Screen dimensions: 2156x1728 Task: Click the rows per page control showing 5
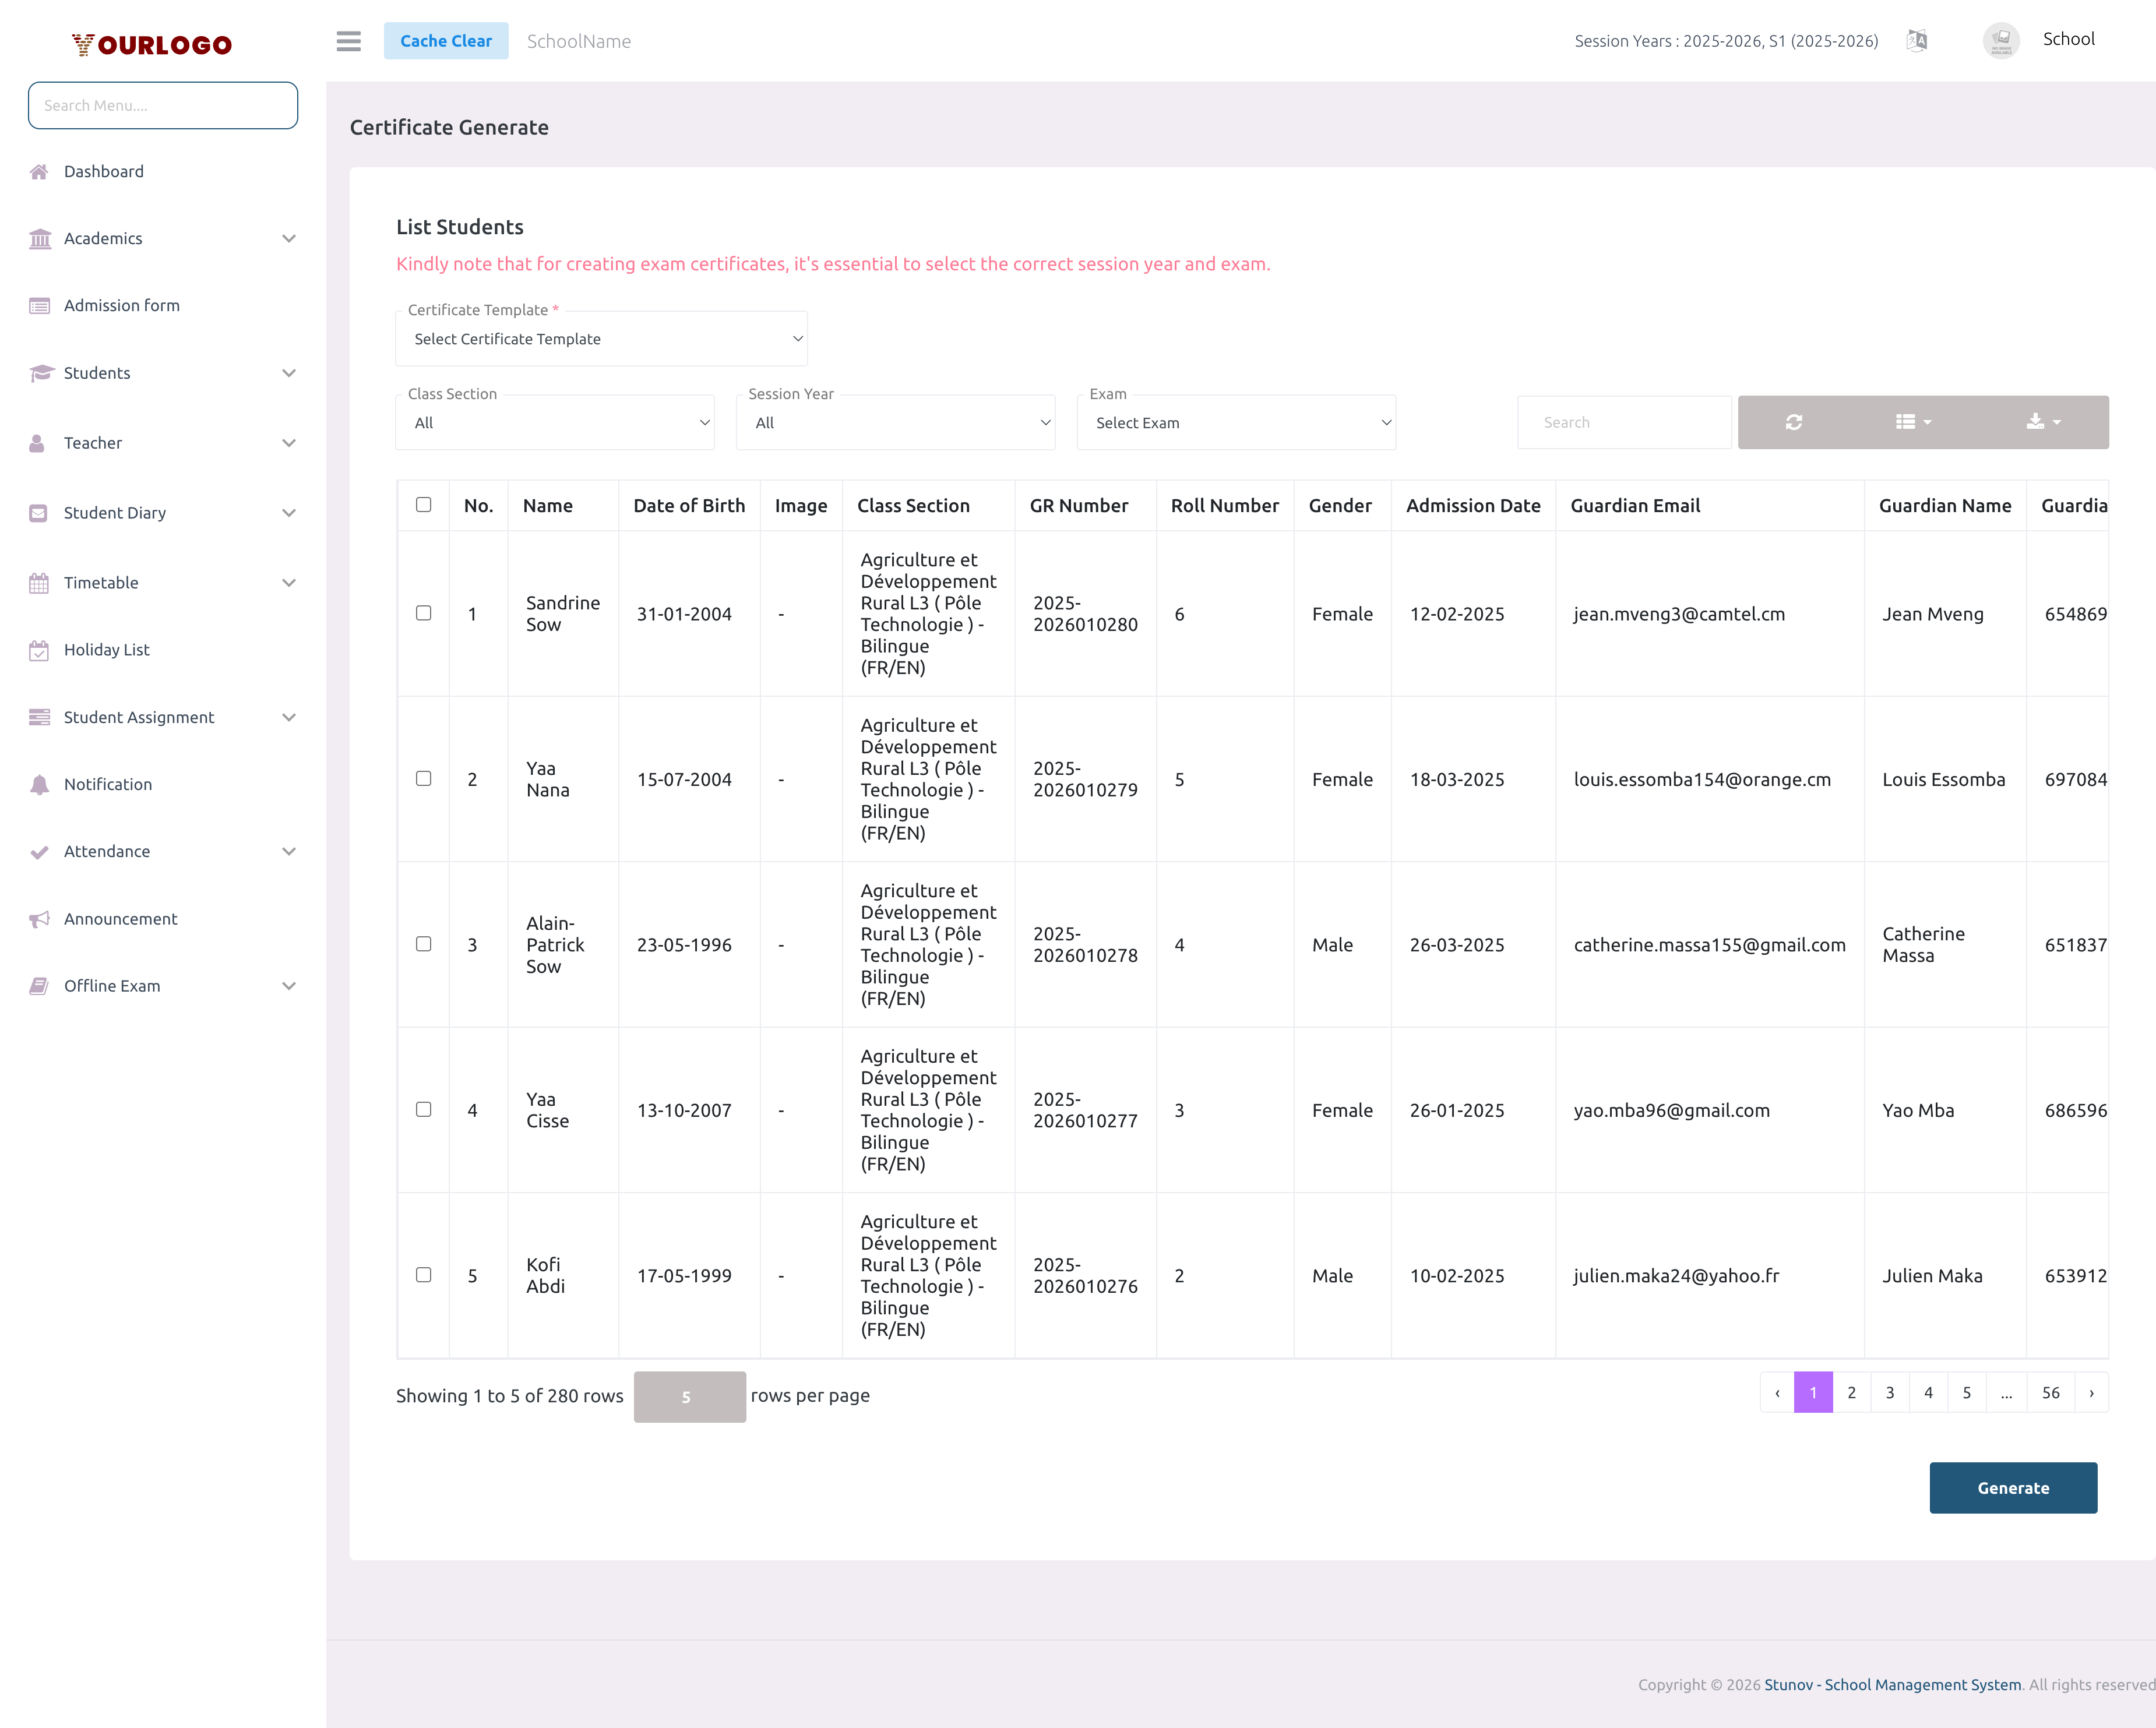688,1396
